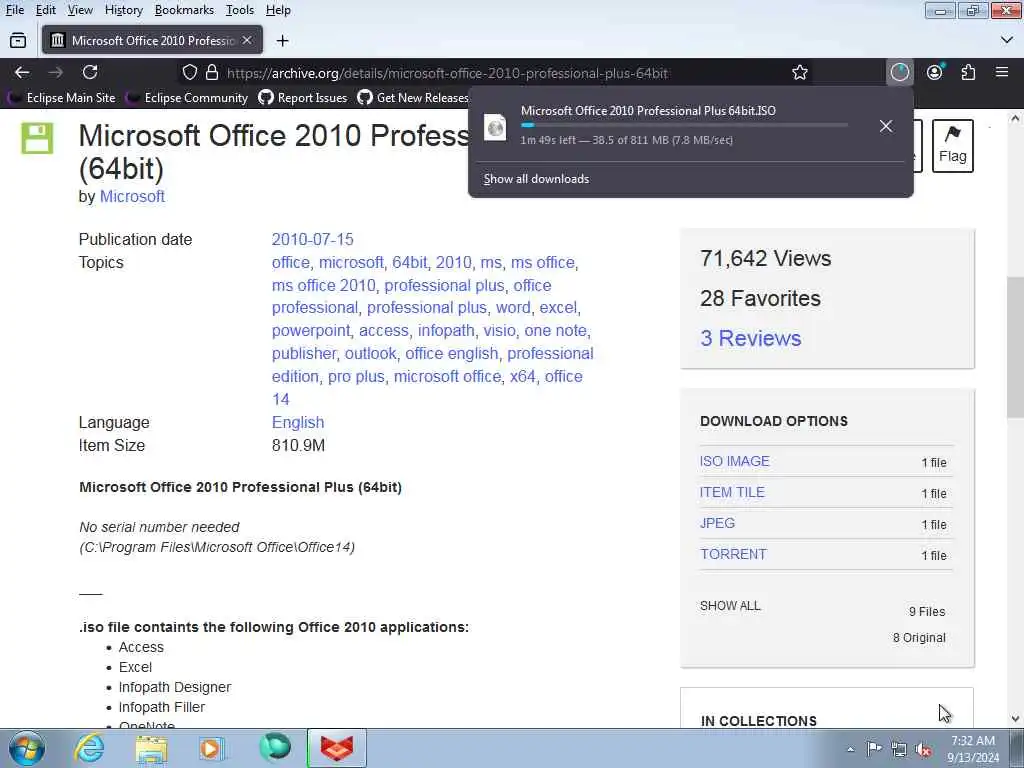Click the padlock site security icon
Viewport: 1024px width, 768px height.
(212, 72)
